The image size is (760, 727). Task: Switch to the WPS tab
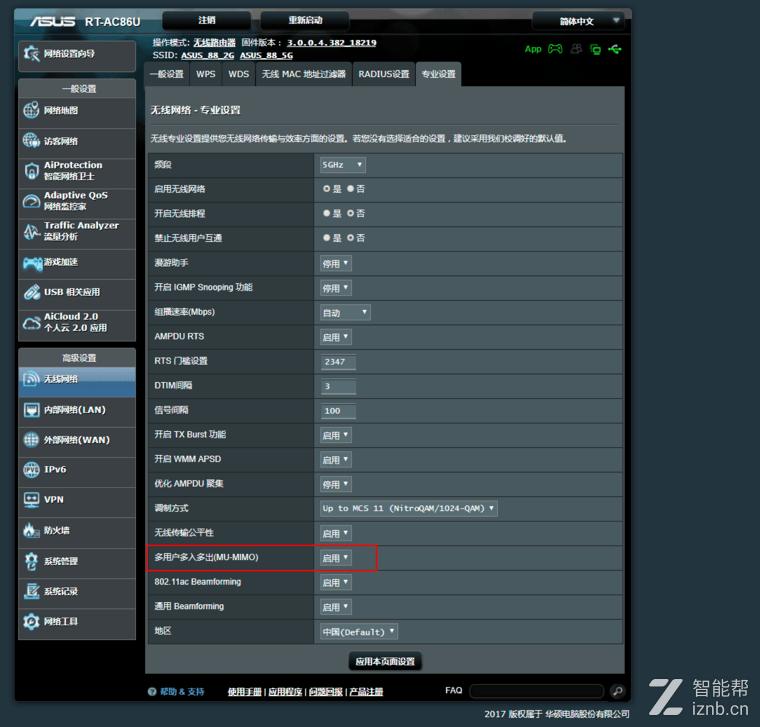point(205,74)
